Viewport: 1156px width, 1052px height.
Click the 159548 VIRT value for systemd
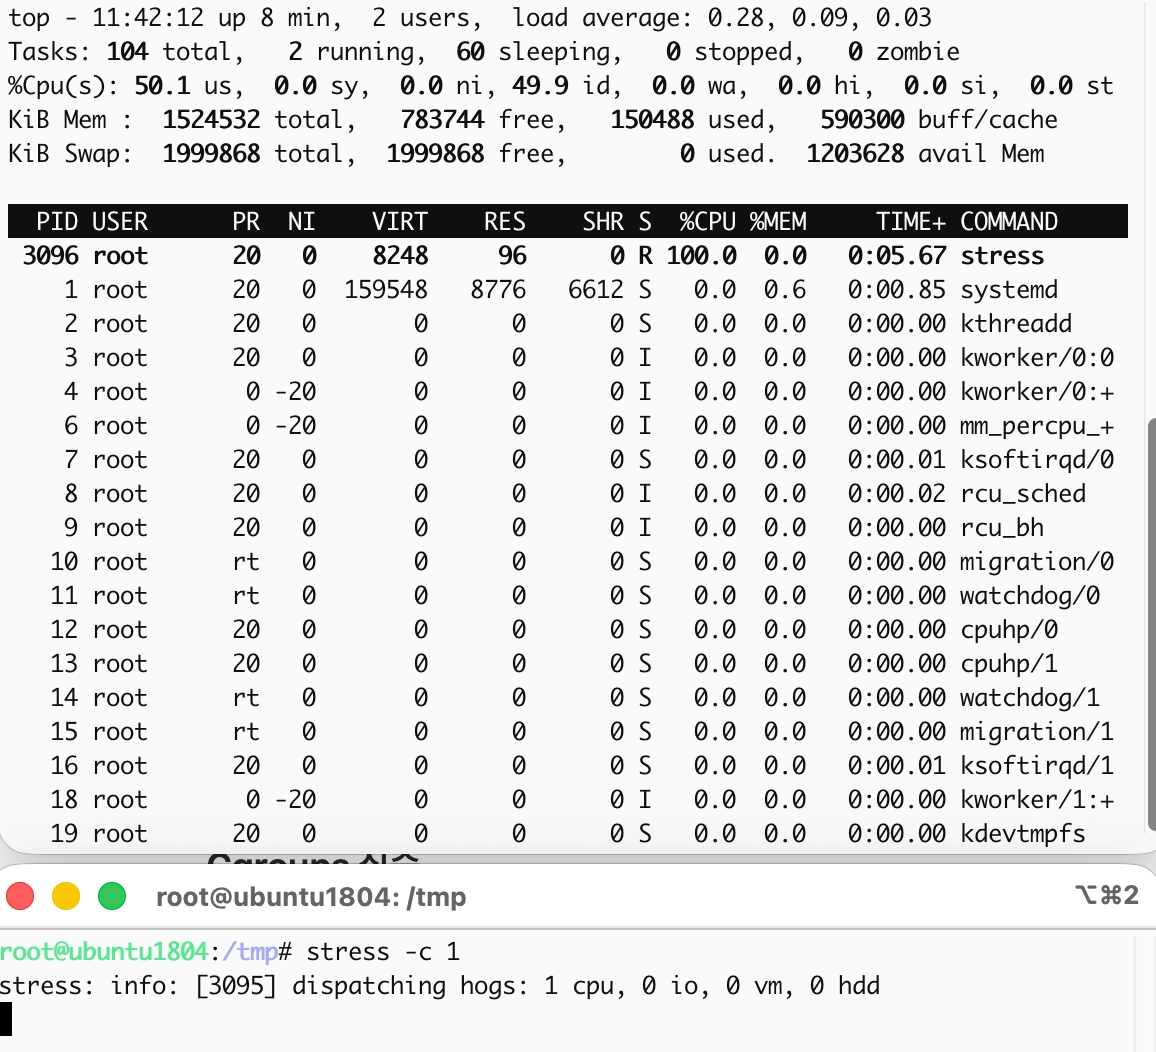click(386, 290)
